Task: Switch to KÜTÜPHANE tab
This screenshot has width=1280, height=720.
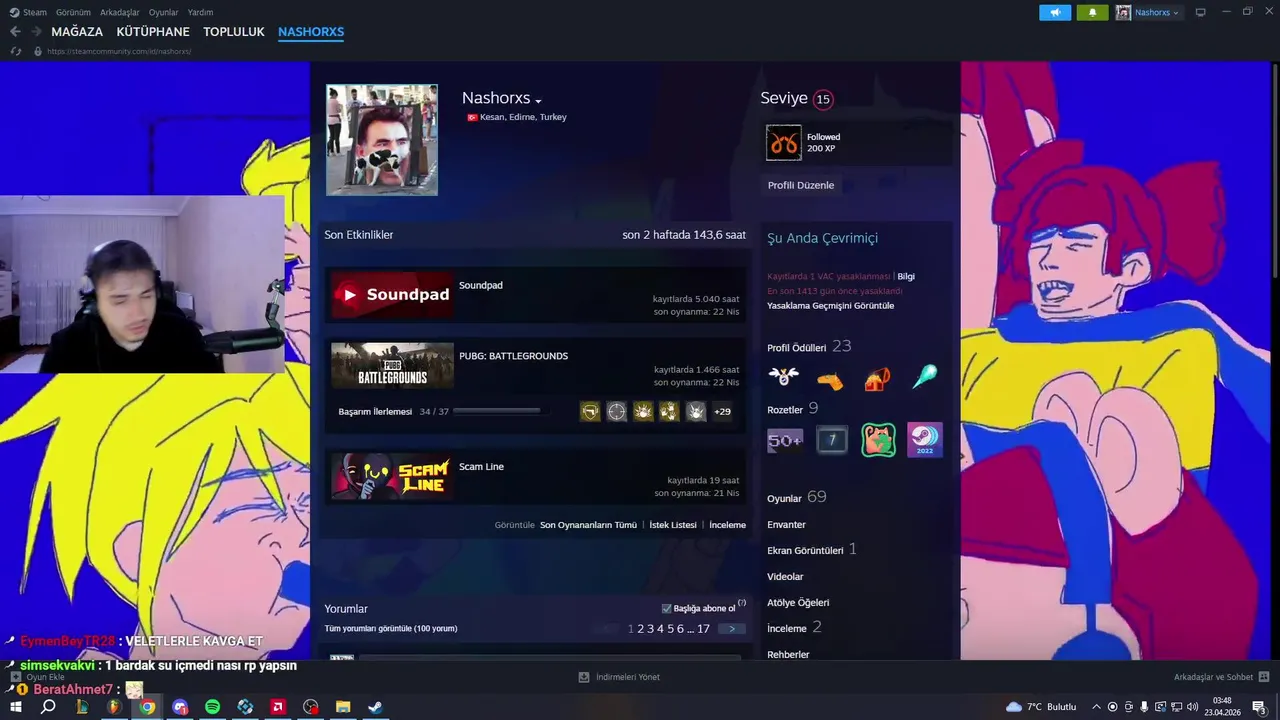Action: [153, 32]
